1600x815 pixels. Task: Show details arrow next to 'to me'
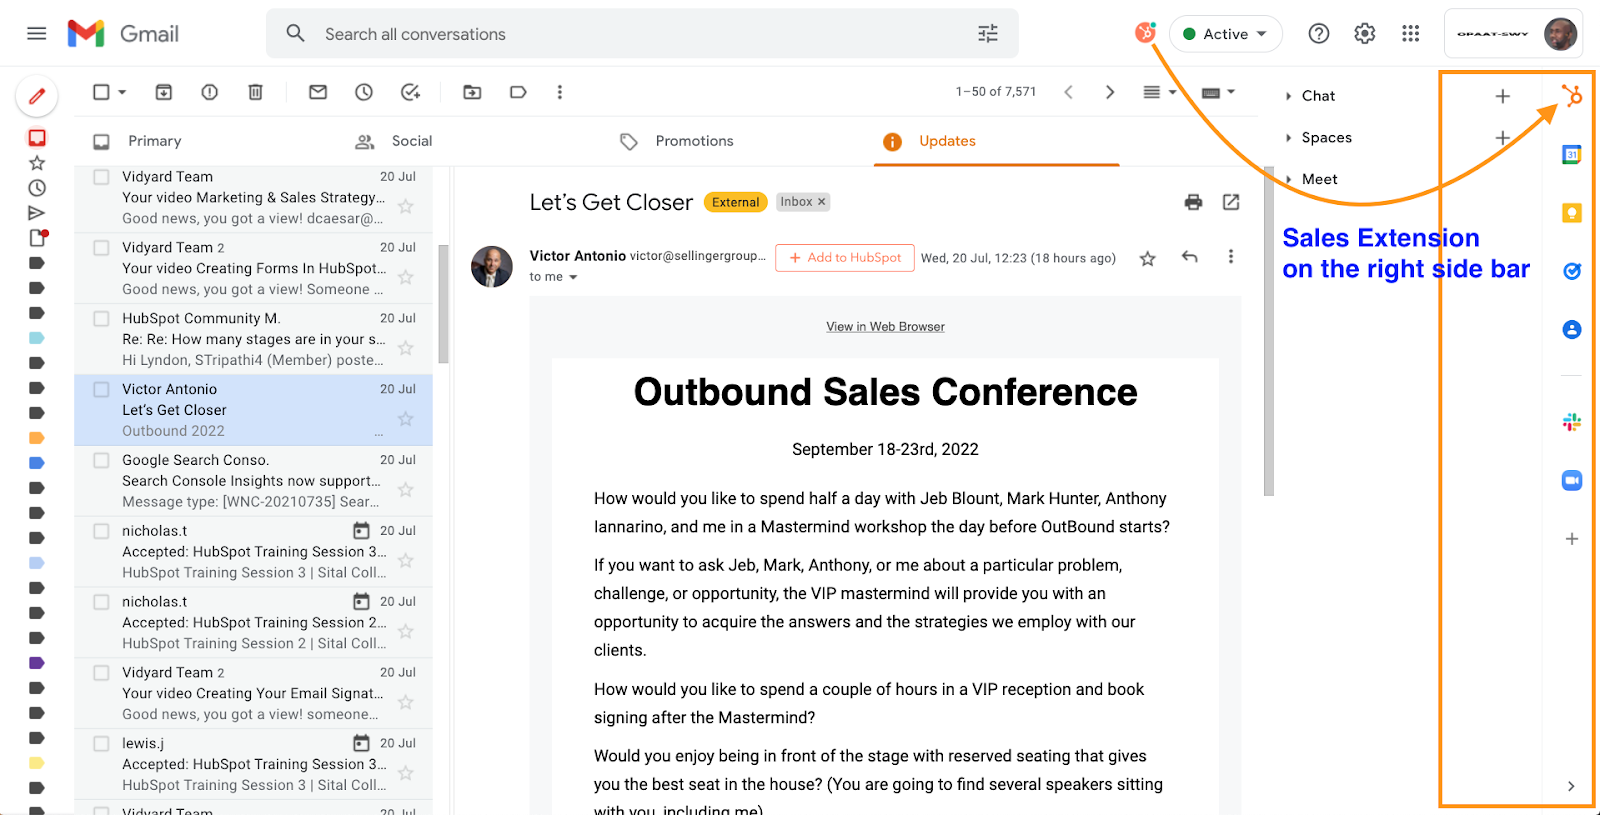point(573,278)
